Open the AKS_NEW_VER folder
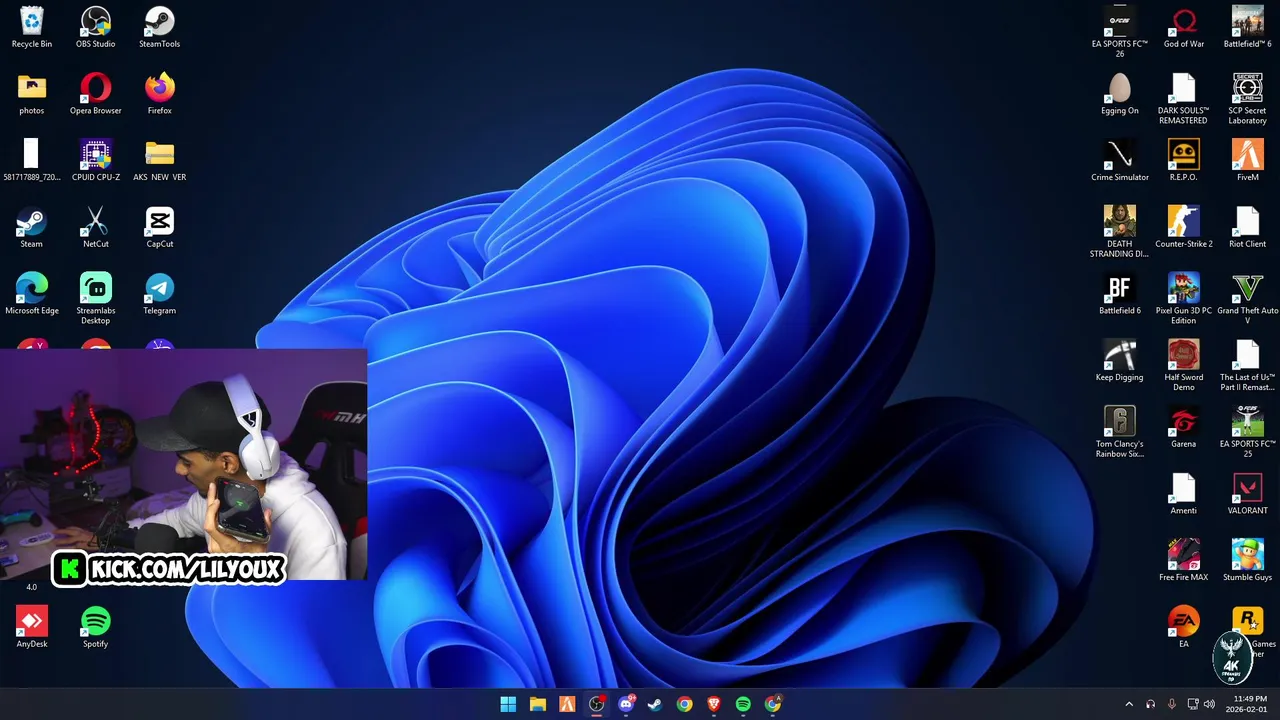 pyautogui.click(x=160, y=160)
